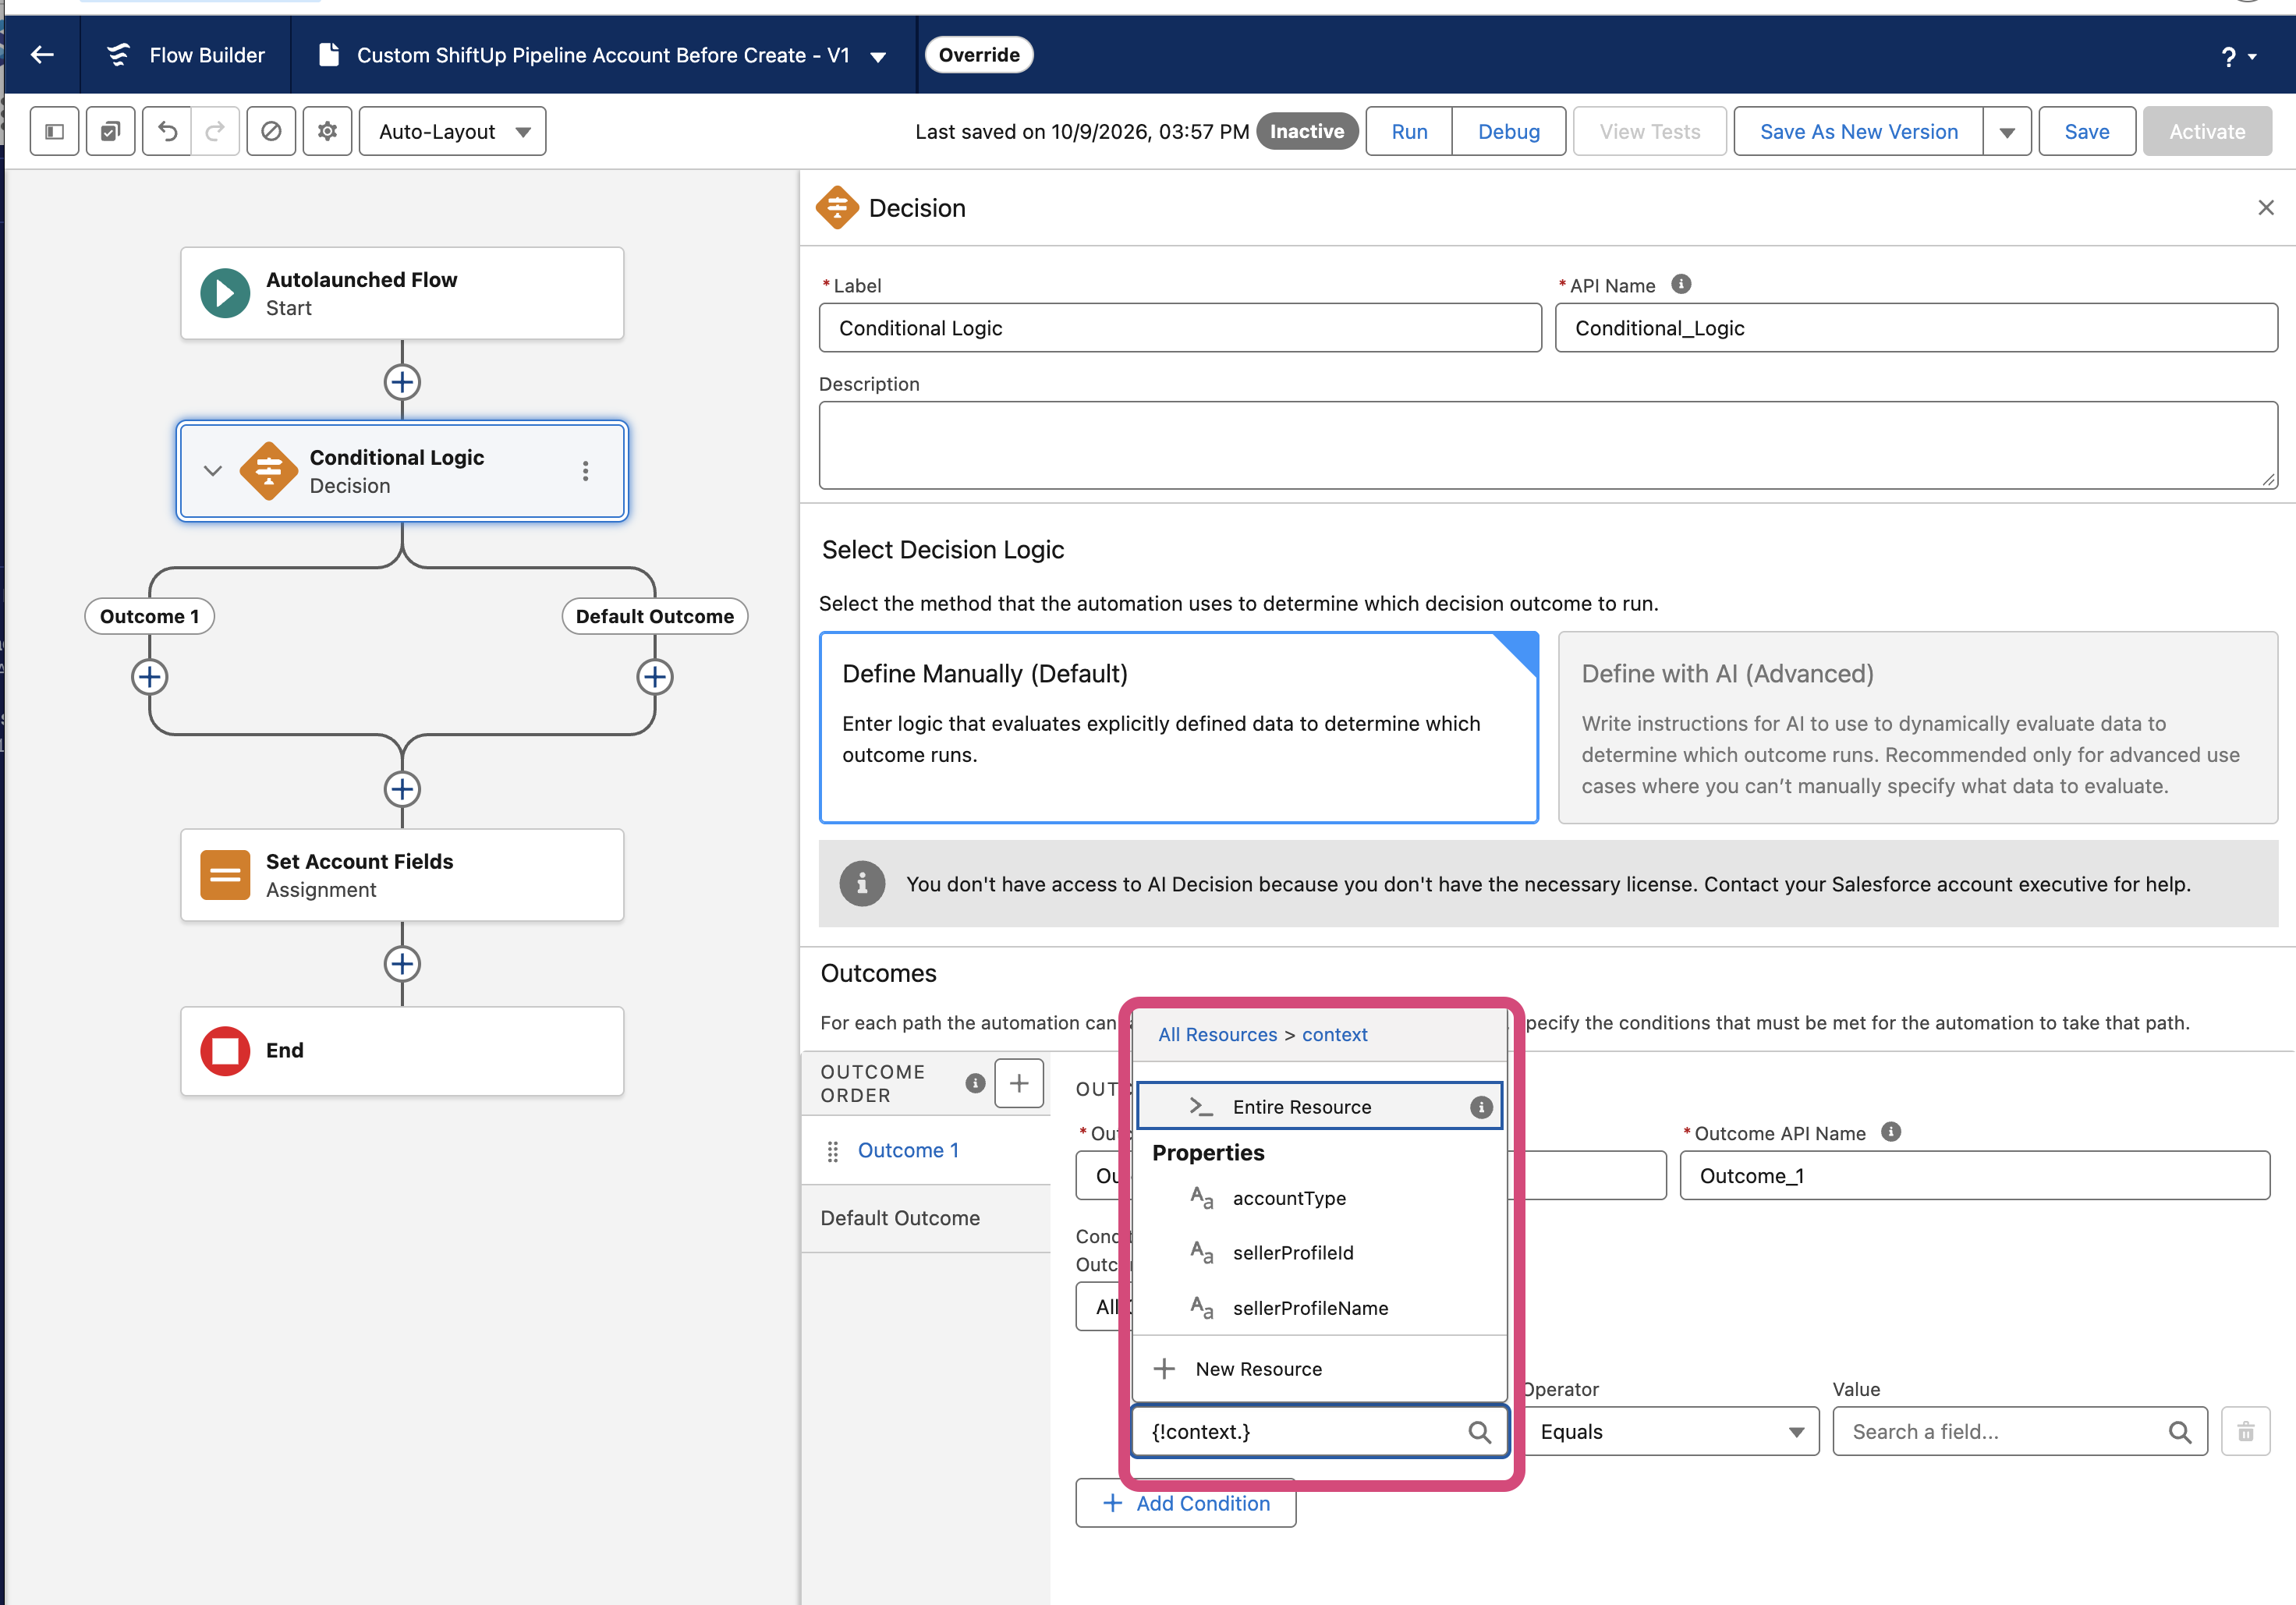The width and height of the screenshot is (2296, 1605).
Task: Add element under Outcome 1 path
Action: click(x=150, y=677)
